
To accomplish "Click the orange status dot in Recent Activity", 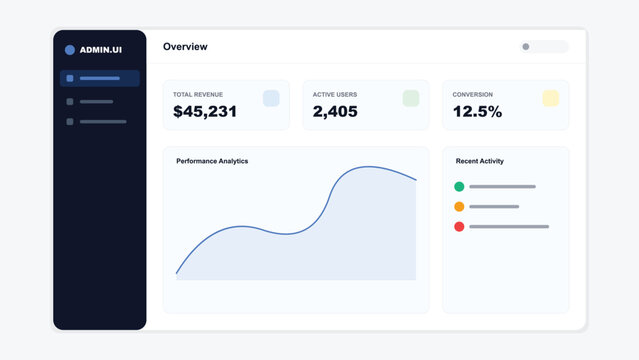I will pyautogui.click(x=459, y=206).
